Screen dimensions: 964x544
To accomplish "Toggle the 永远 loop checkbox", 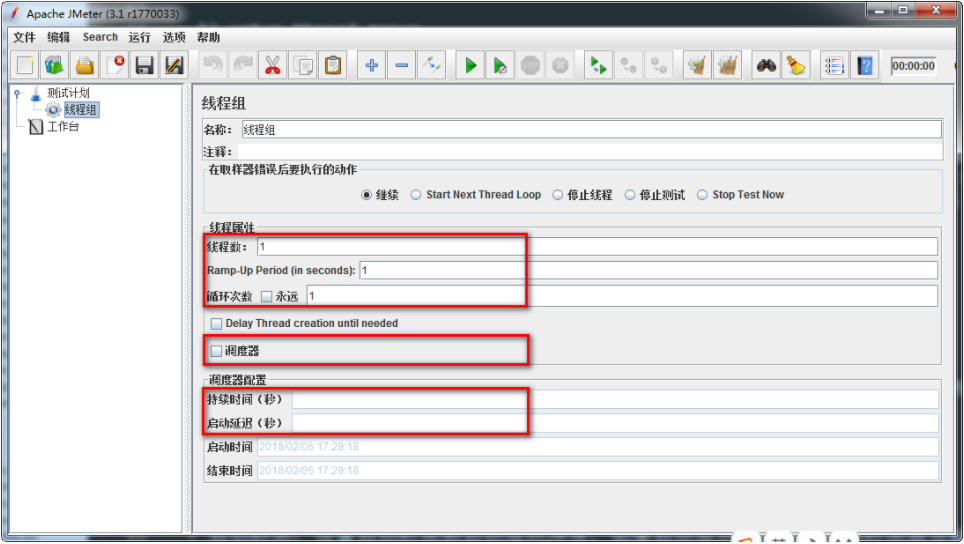I will 266,296.
